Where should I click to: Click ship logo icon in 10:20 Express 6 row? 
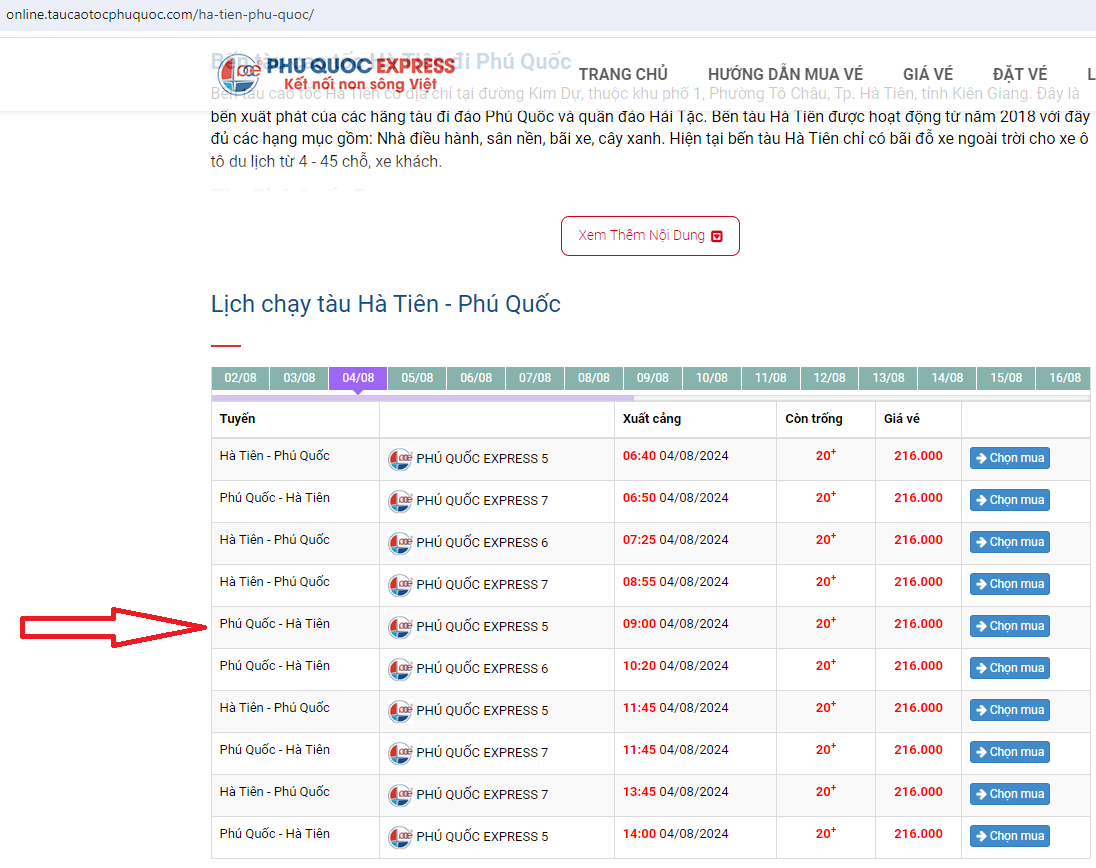tap(401, 669)
